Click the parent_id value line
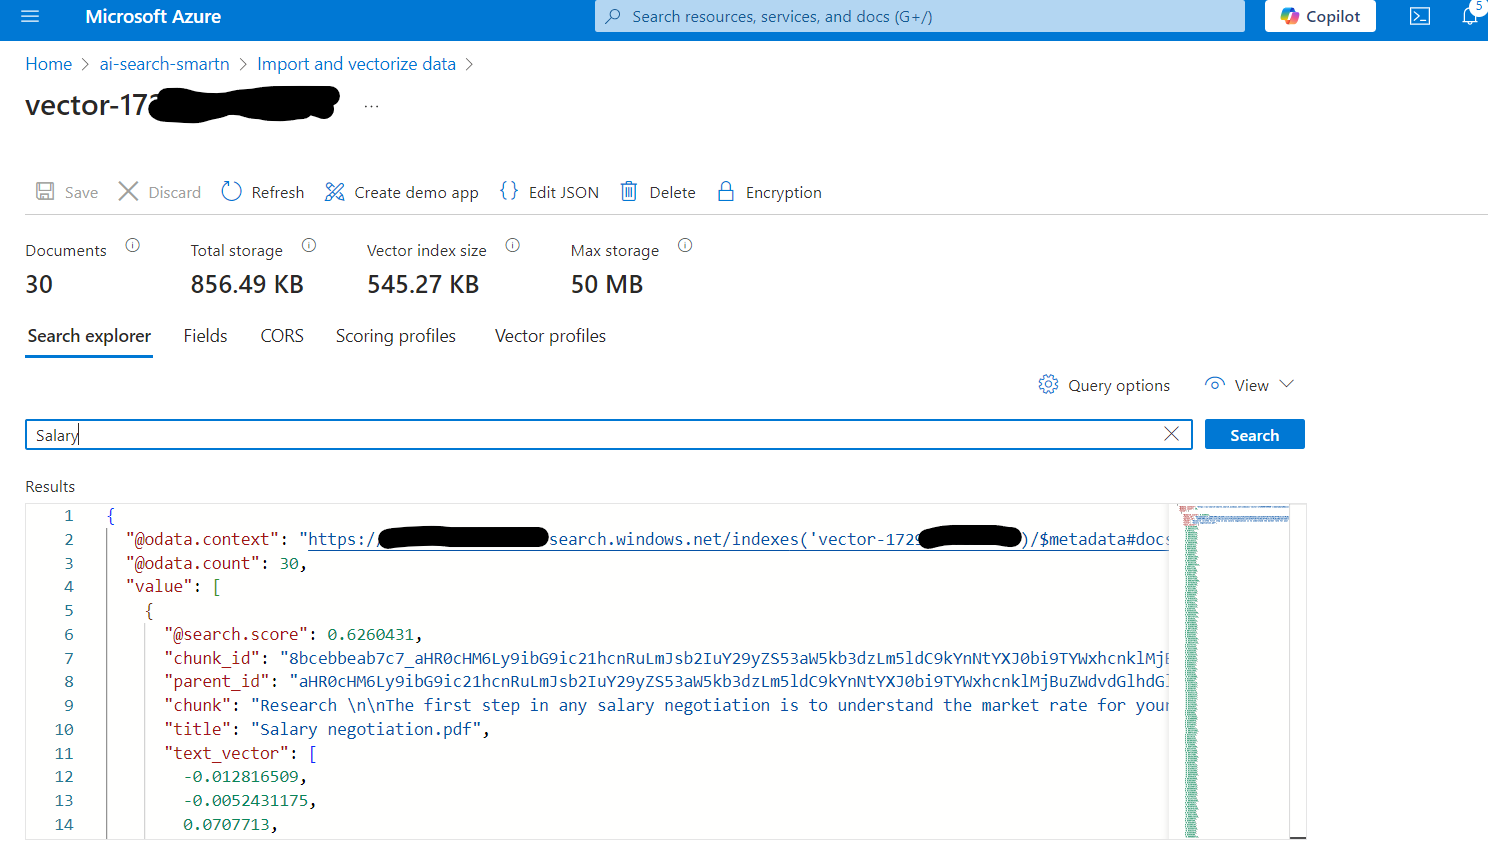 coord(729,682)
